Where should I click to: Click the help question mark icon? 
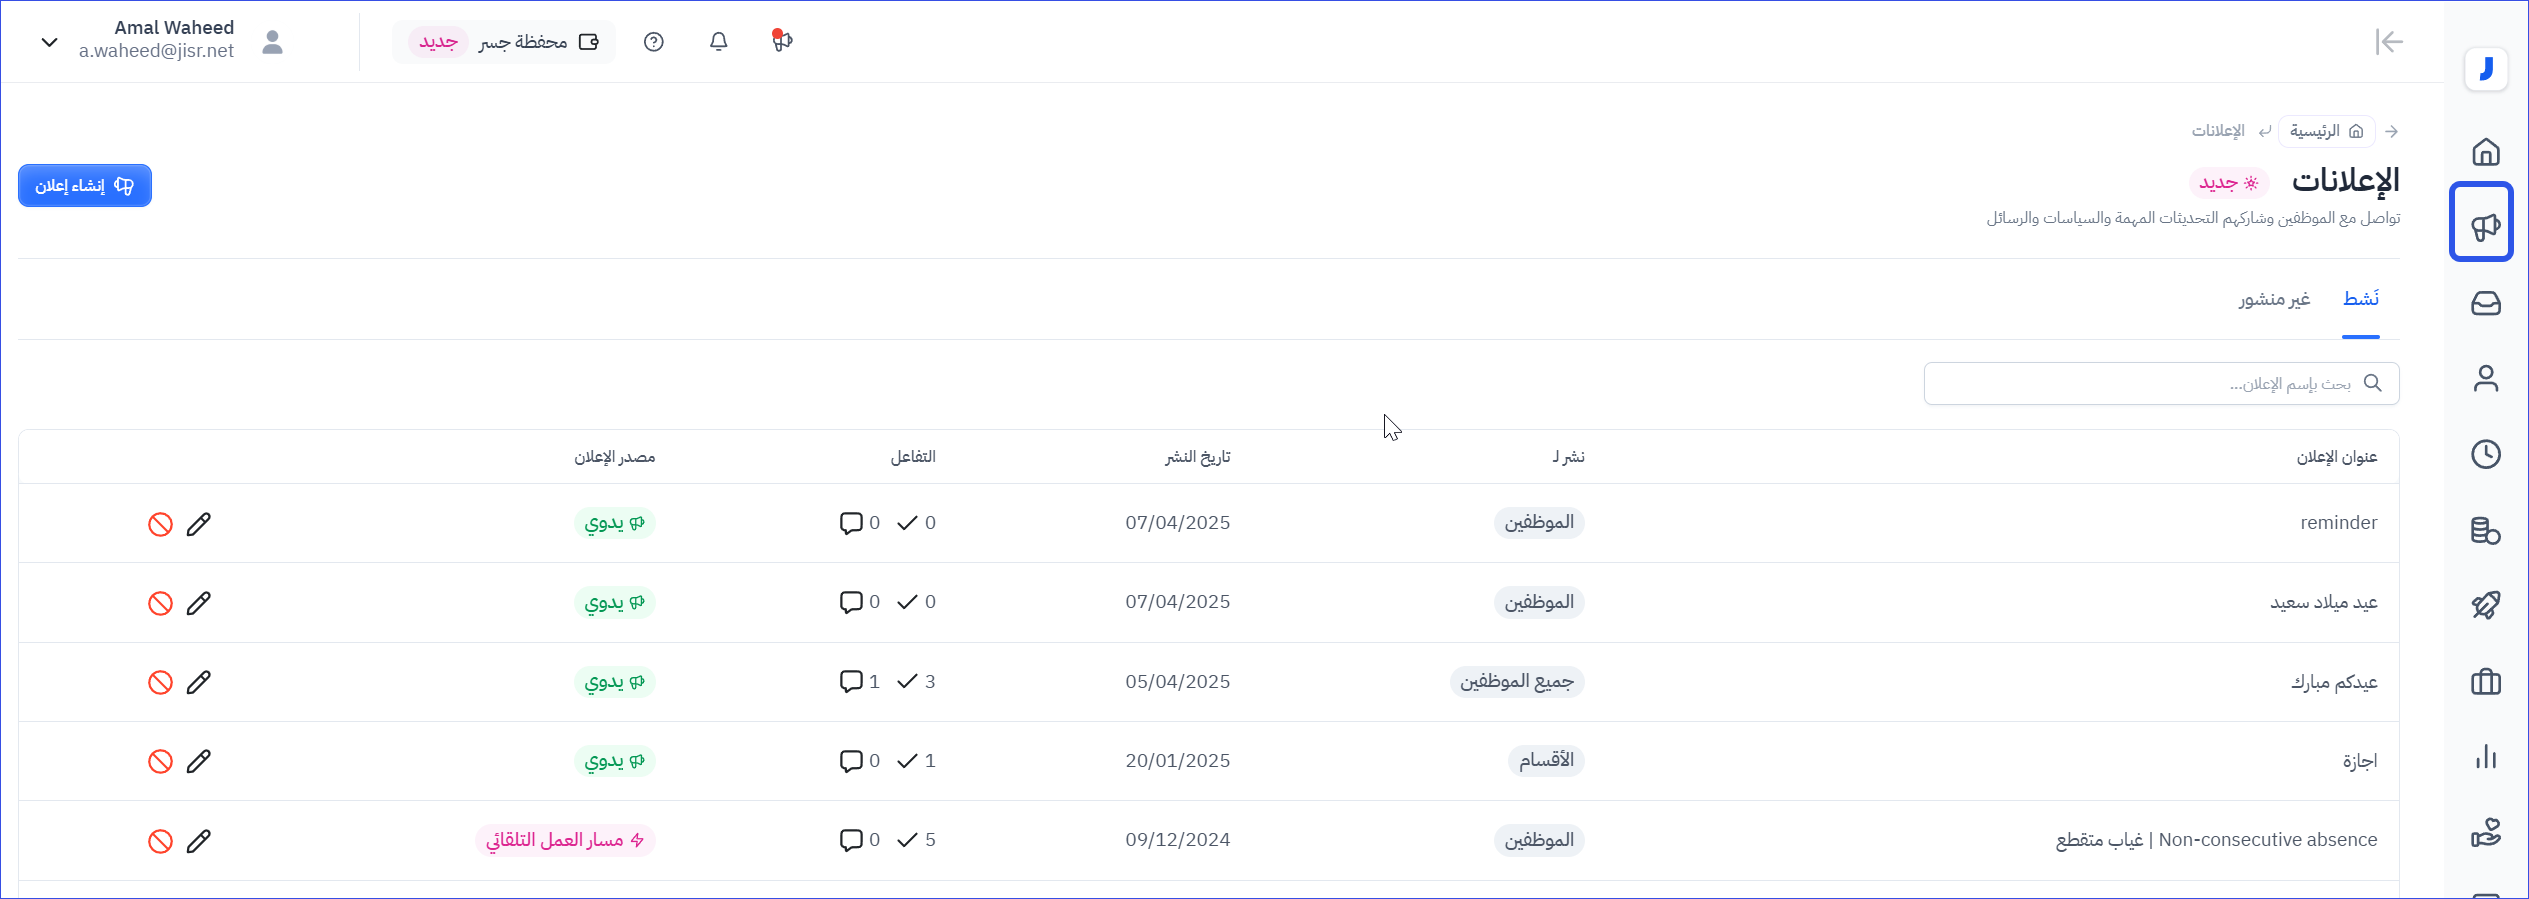point(654,42)
